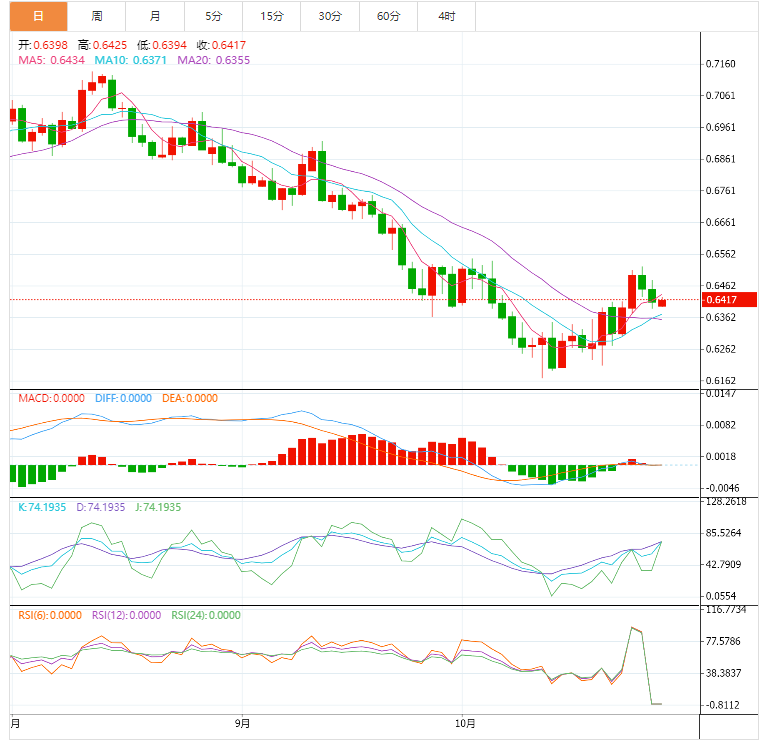Click the MA10: 0.6371 label

[131, 60]
